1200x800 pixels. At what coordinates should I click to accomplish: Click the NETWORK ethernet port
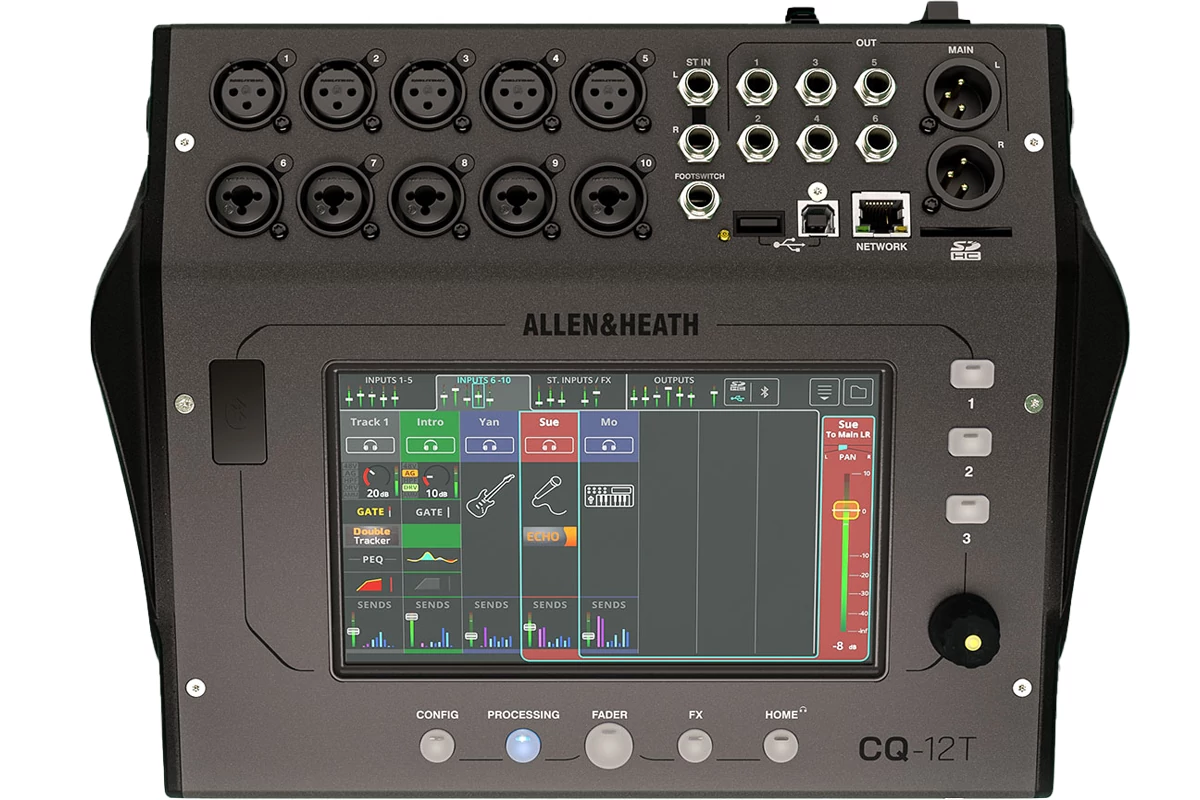(x=881, y=213)
